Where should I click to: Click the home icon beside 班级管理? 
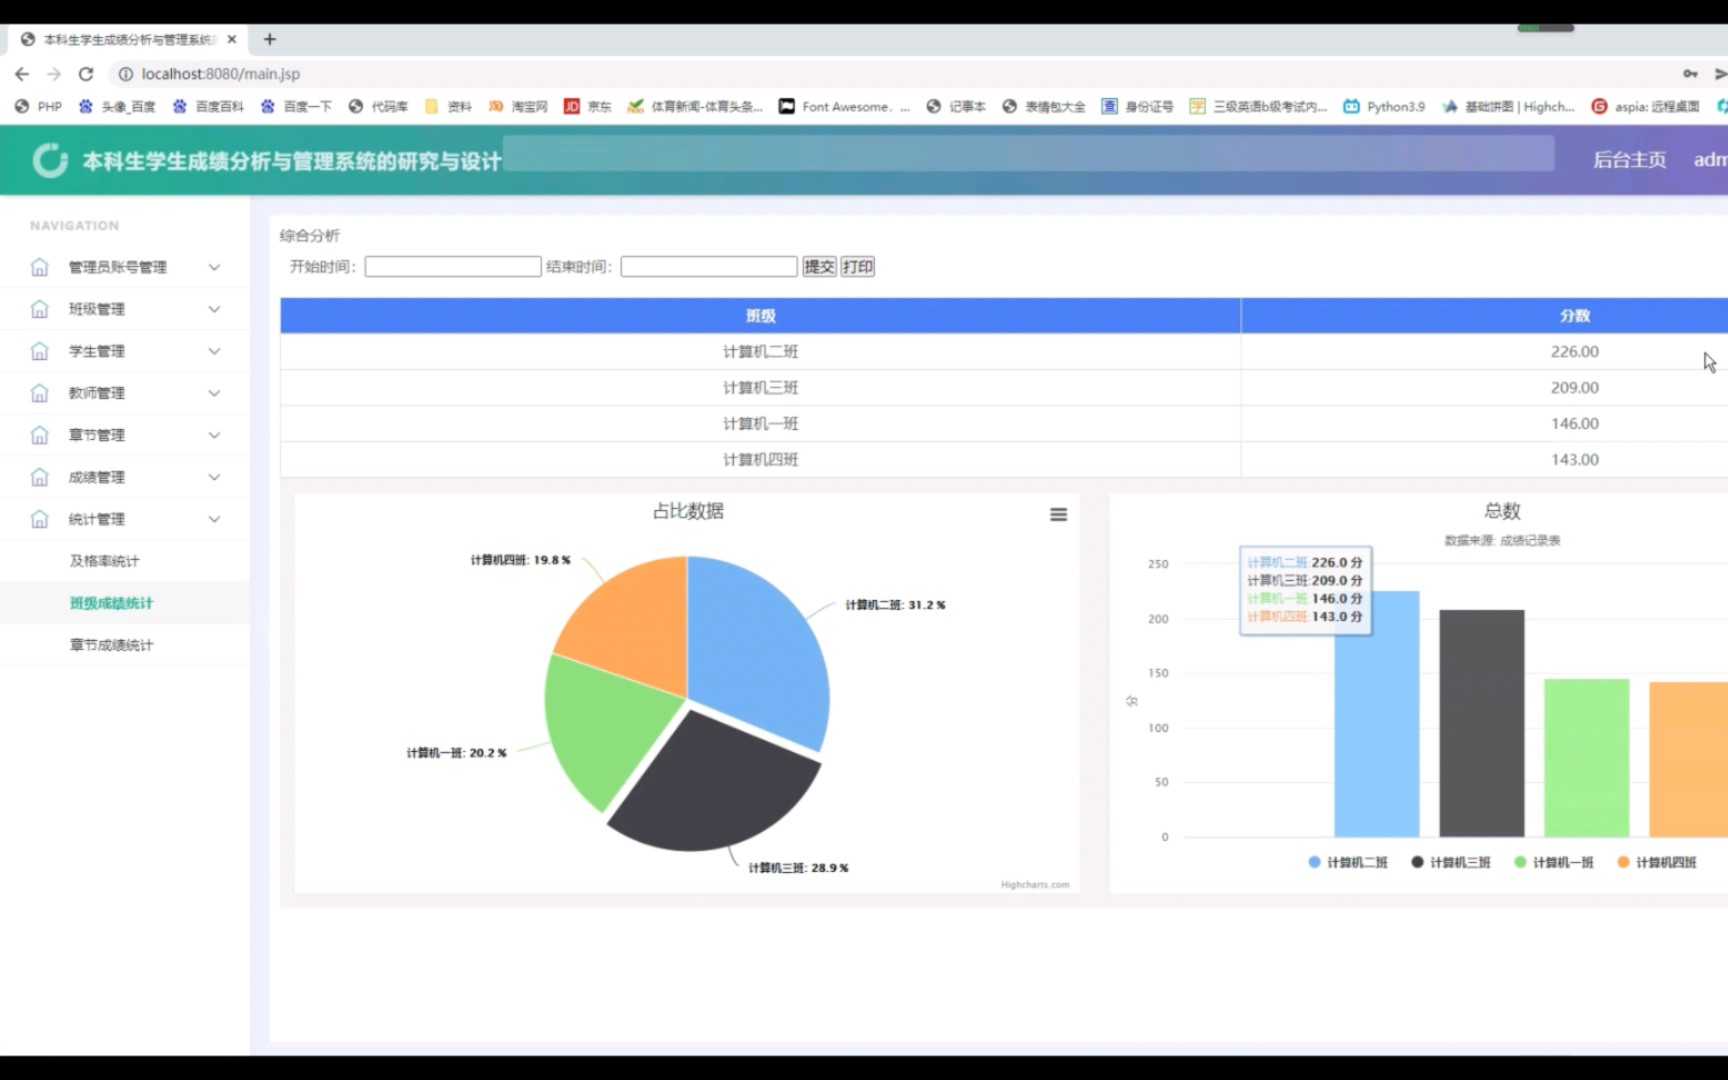(x=39, y=309)
